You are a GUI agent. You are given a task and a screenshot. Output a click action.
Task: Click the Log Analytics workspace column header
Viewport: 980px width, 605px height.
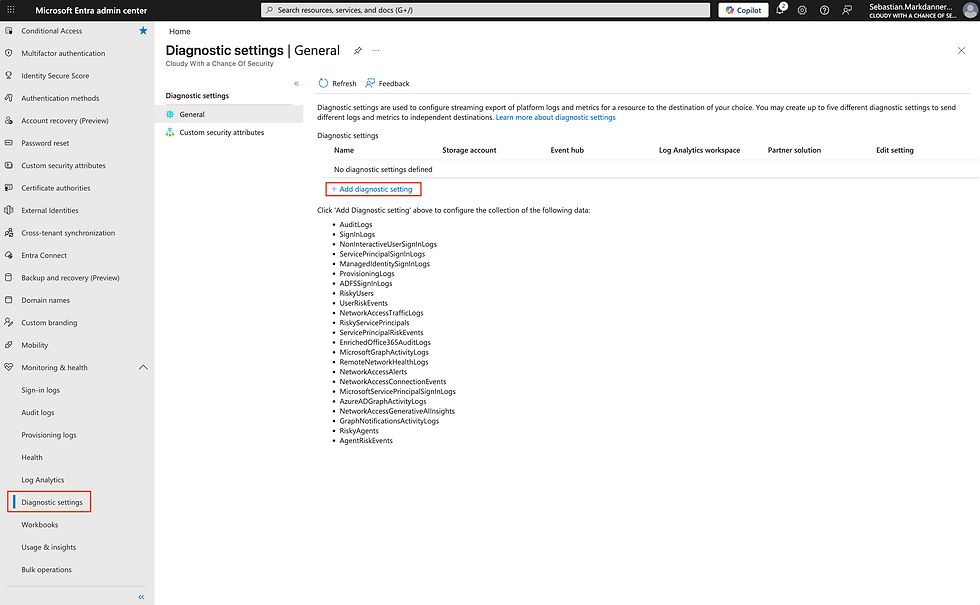coord(699,151)
